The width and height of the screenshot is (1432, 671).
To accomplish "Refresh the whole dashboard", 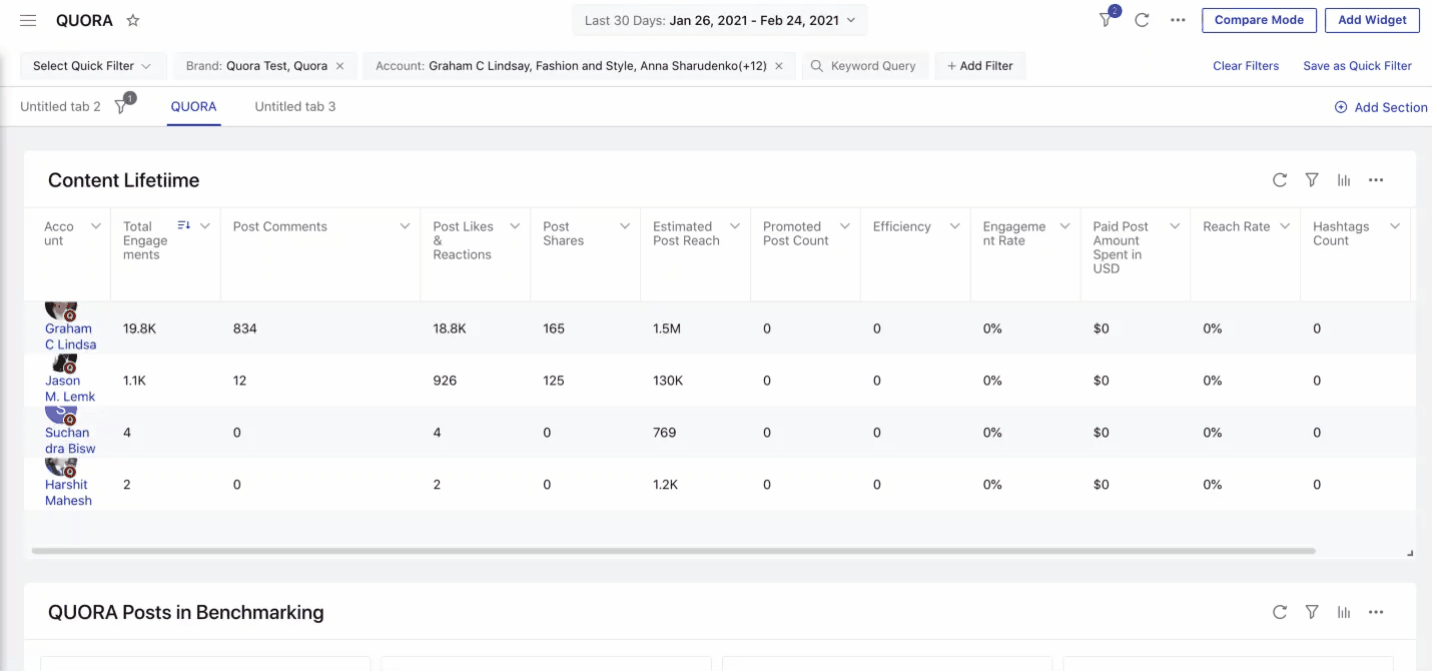I will click(x=1141, y=20).
